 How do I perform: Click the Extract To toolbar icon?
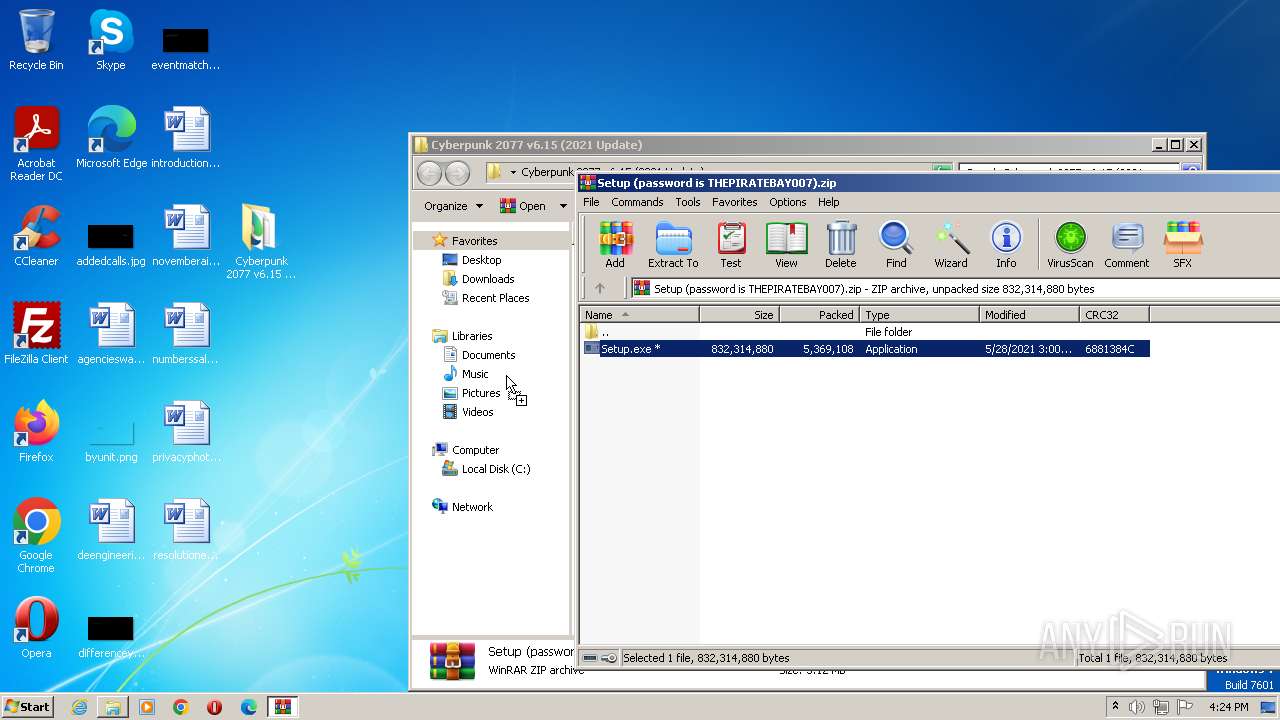673,245
